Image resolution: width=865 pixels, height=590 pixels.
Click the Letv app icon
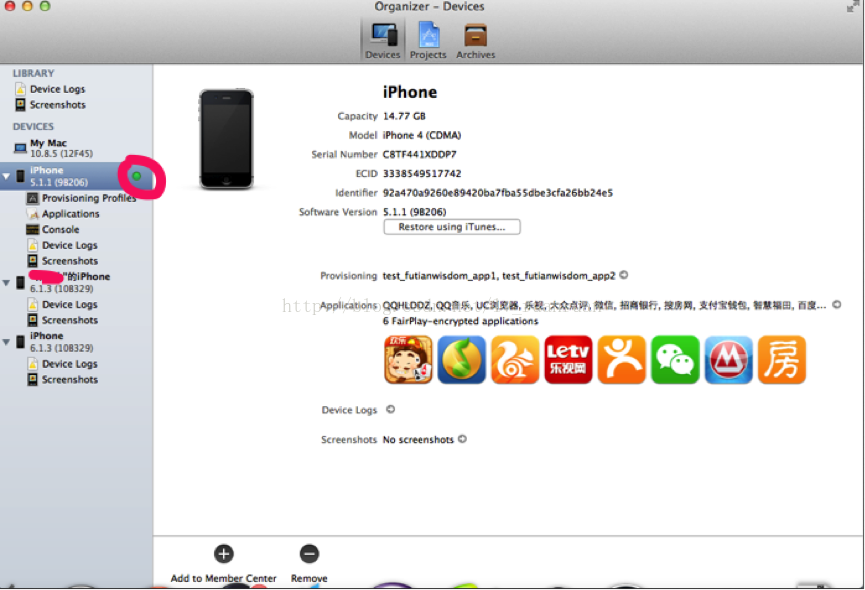click(568, 360)
